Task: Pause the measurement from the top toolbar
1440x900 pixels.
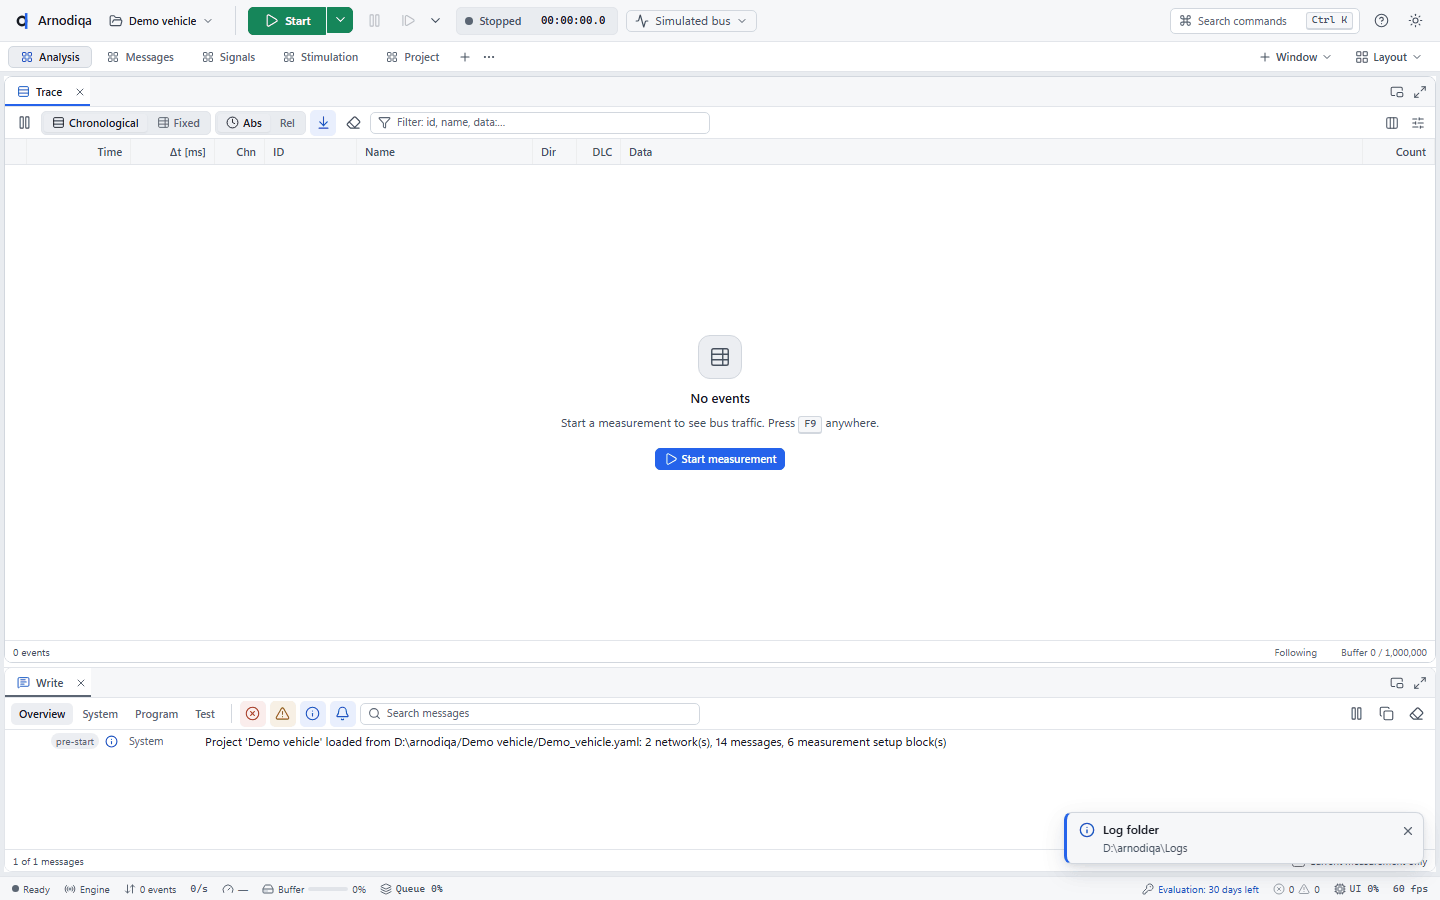Action: (x=375, y=21)
